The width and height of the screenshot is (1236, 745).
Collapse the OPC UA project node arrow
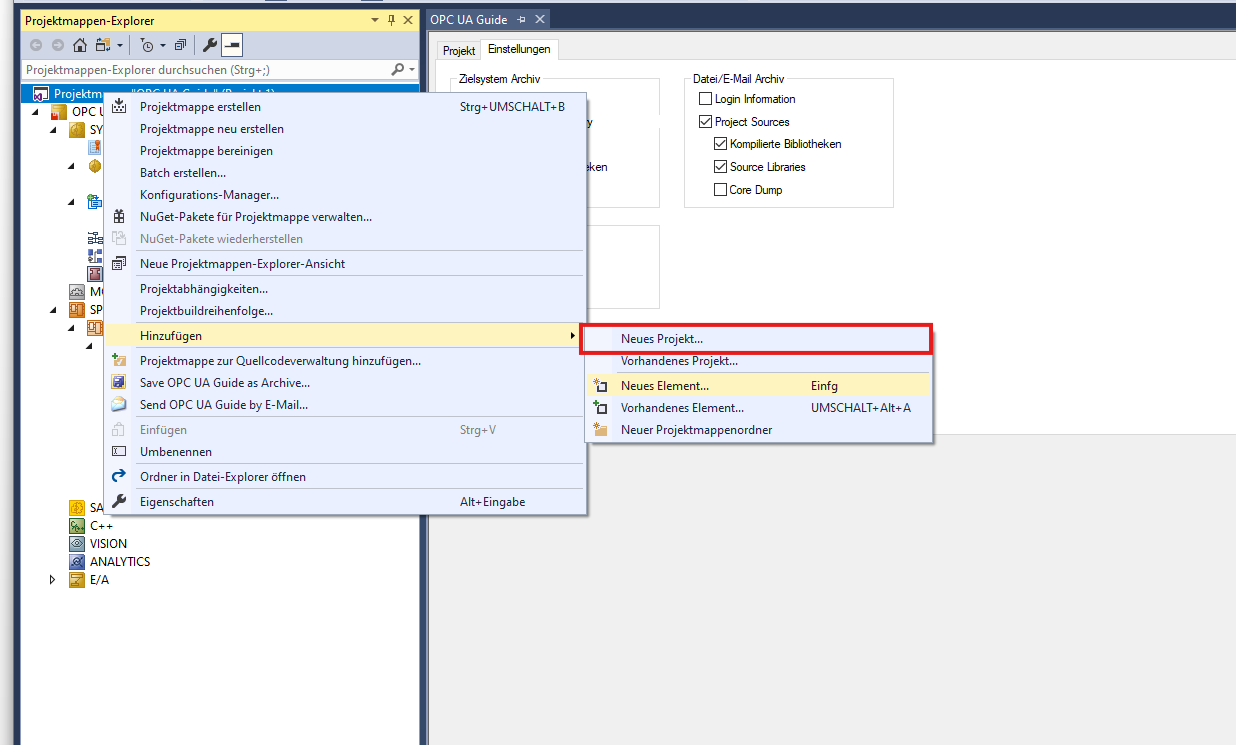(x=36, y=112)
